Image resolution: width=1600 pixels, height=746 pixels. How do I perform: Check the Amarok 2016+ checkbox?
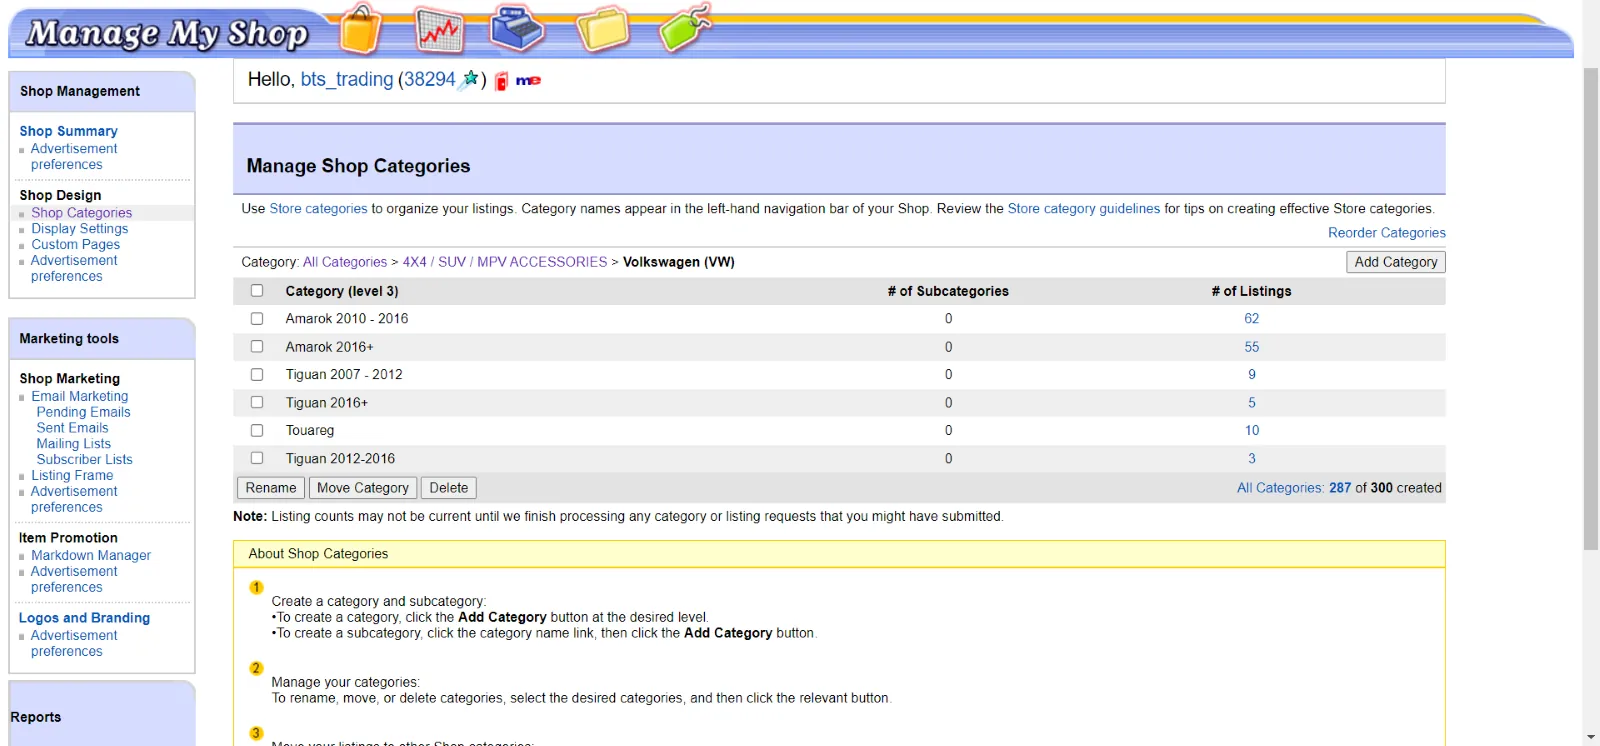257,347
